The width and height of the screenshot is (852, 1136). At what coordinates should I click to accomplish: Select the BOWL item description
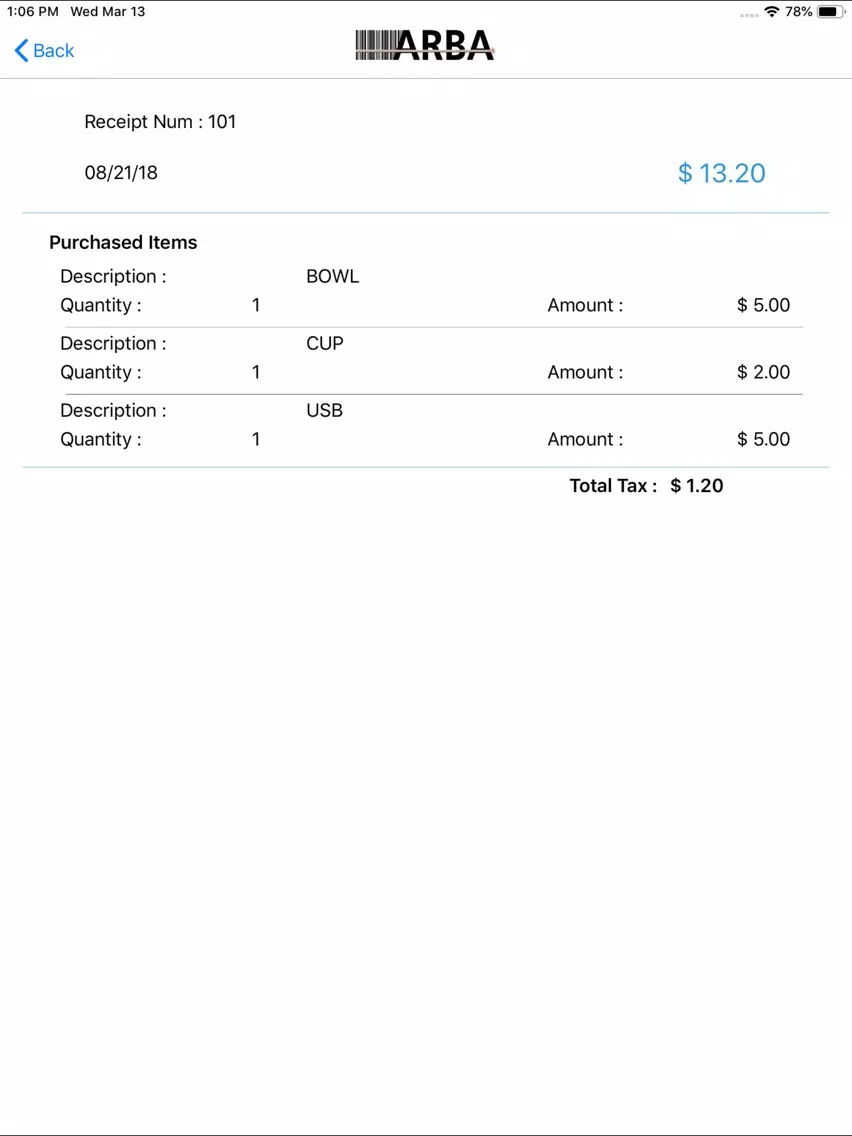click(x=332, y=277)
